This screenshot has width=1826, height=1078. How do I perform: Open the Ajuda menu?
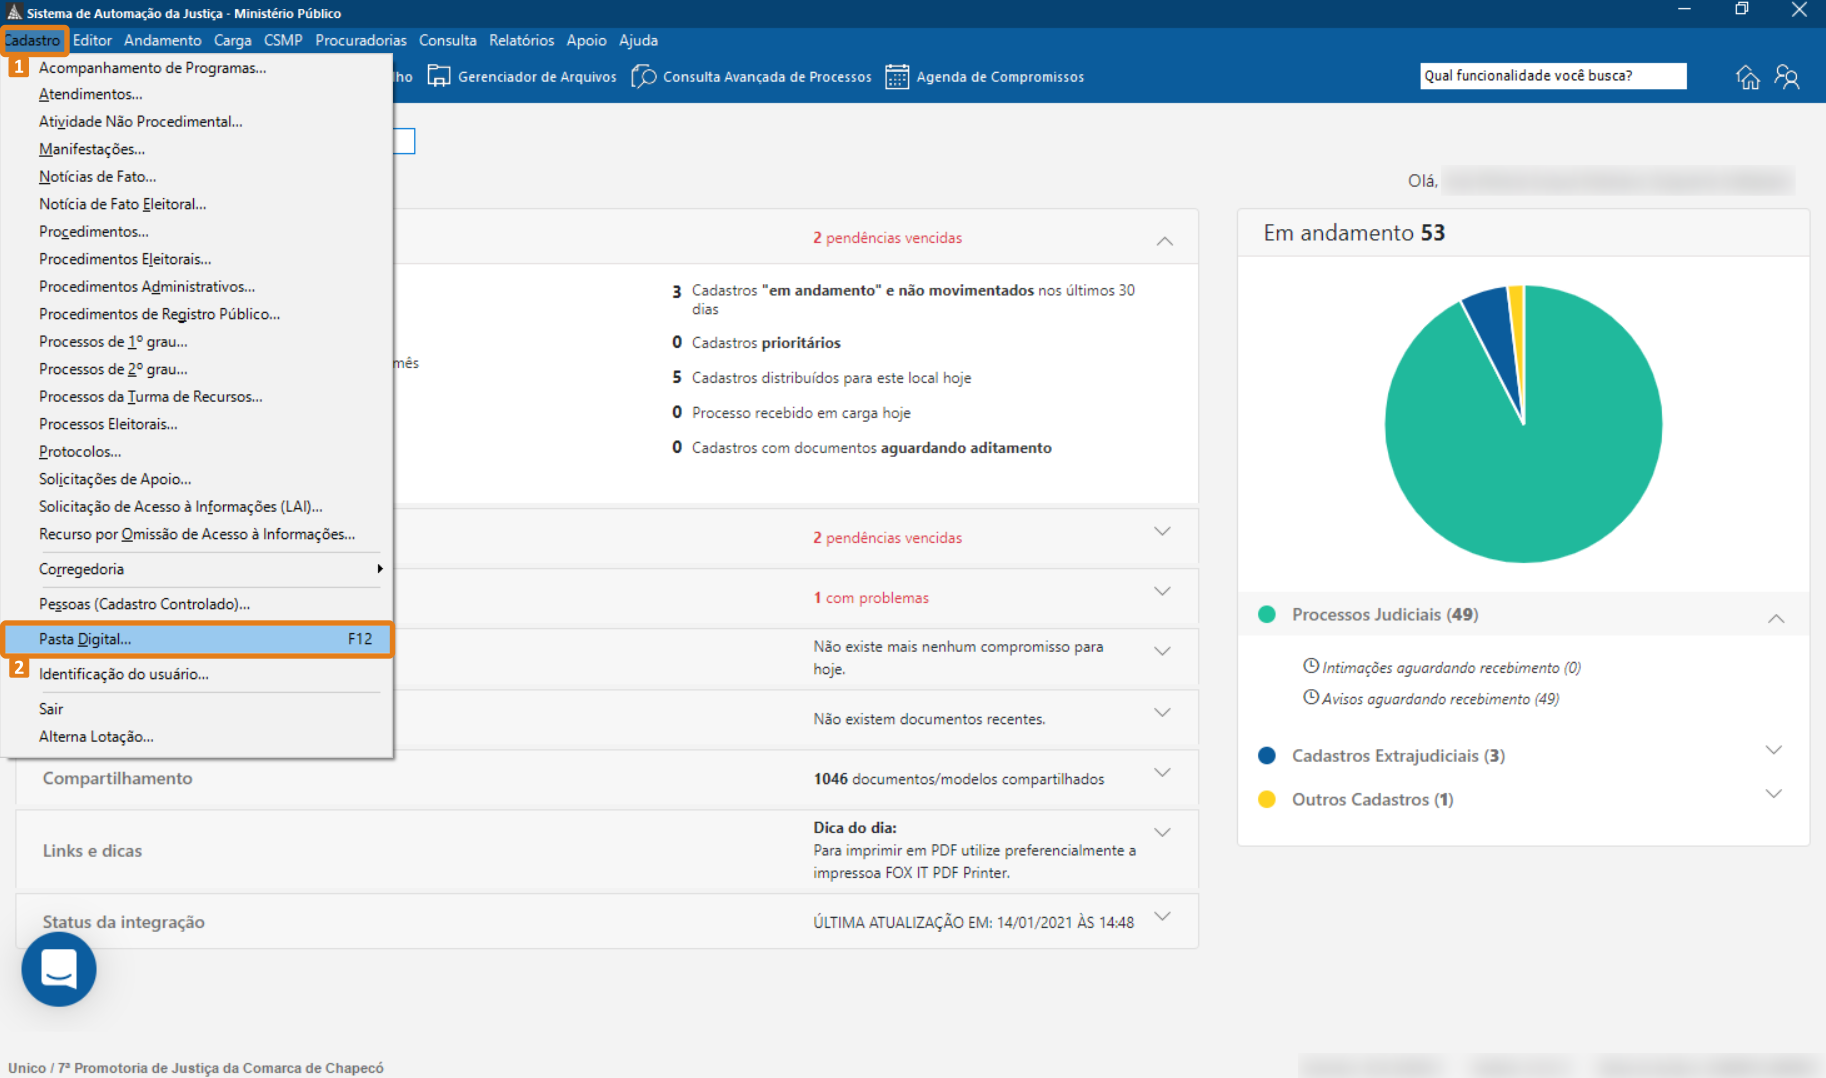tap(638, 40)
